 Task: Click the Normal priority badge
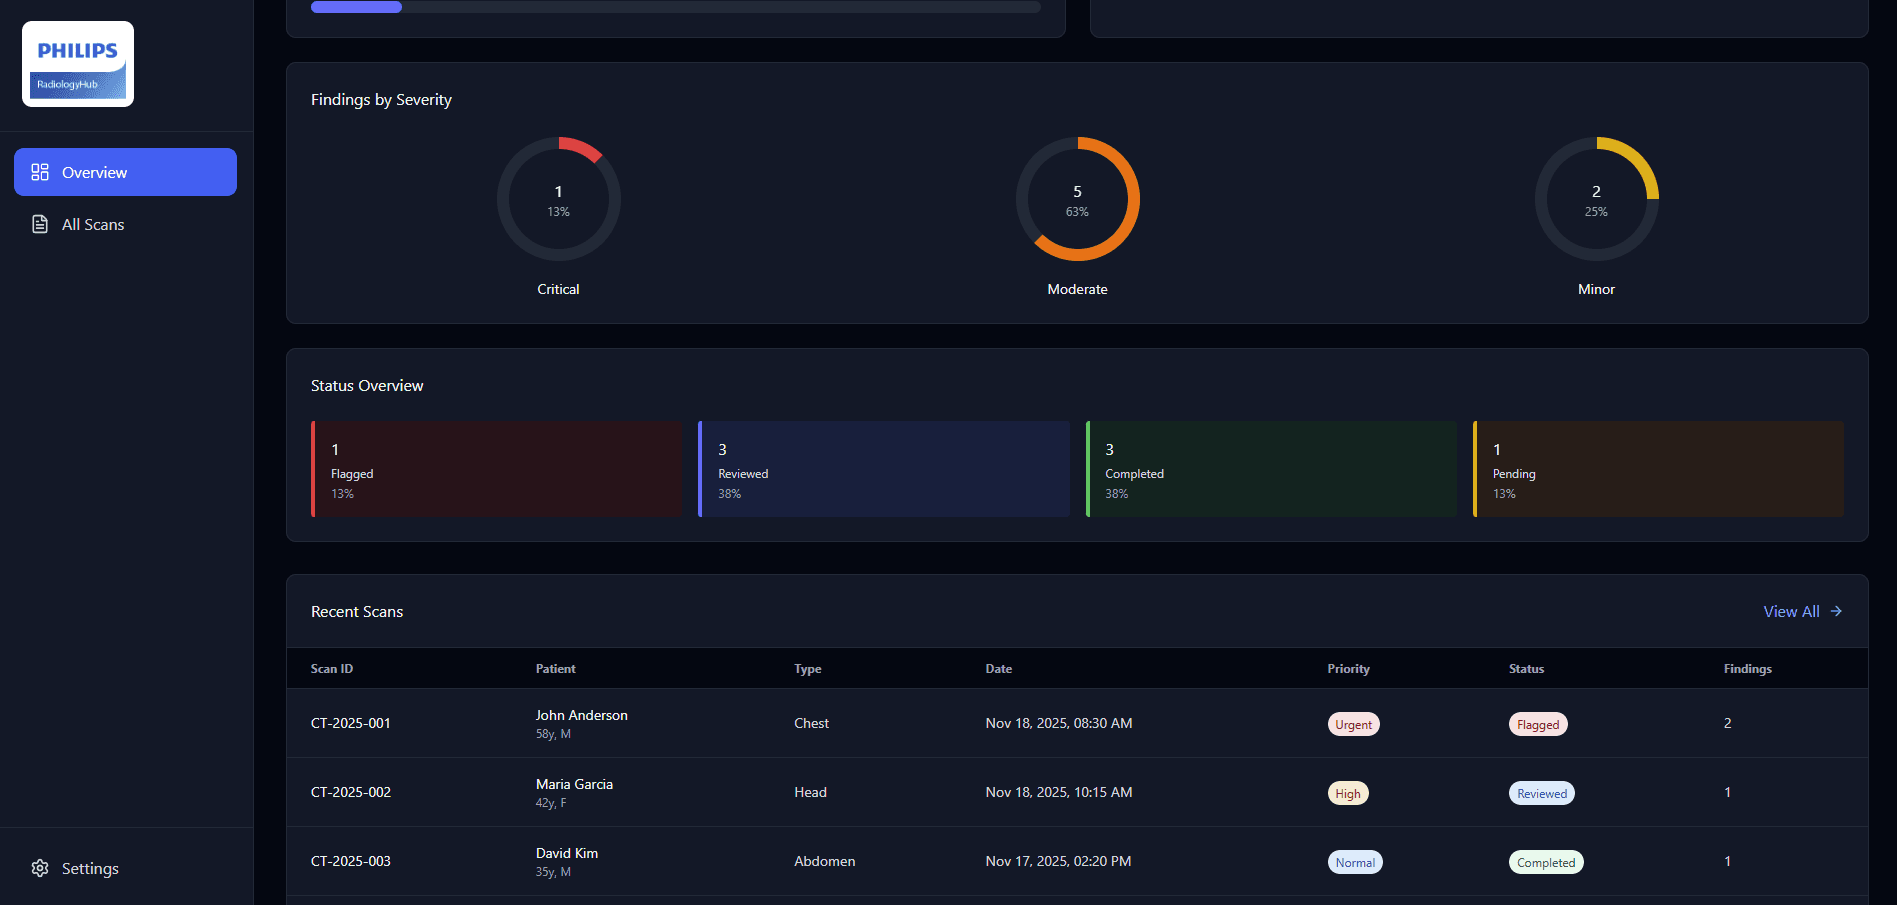coord(1355,862)
